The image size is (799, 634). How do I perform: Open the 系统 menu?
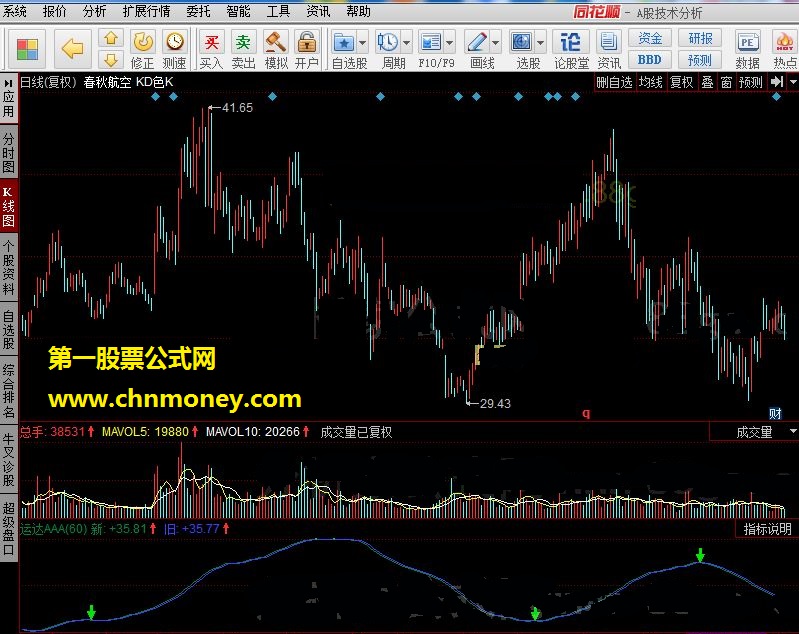[14, 11]
